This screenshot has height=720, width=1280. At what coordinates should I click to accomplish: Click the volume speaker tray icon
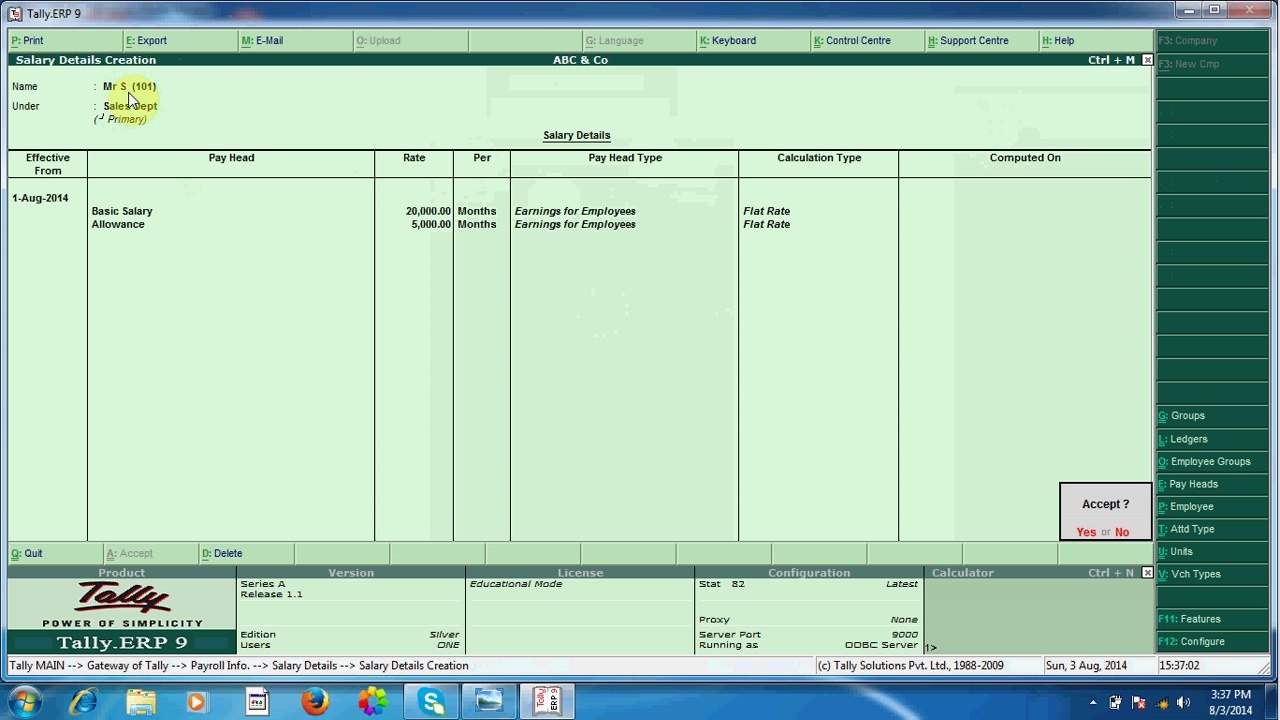click(x=1183, y=702)
